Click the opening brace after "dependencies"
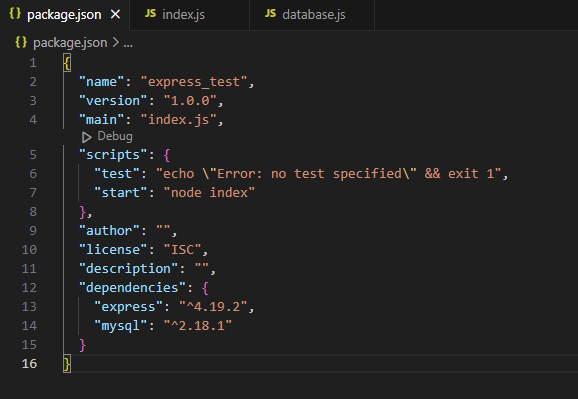 [x=205, y=288]
